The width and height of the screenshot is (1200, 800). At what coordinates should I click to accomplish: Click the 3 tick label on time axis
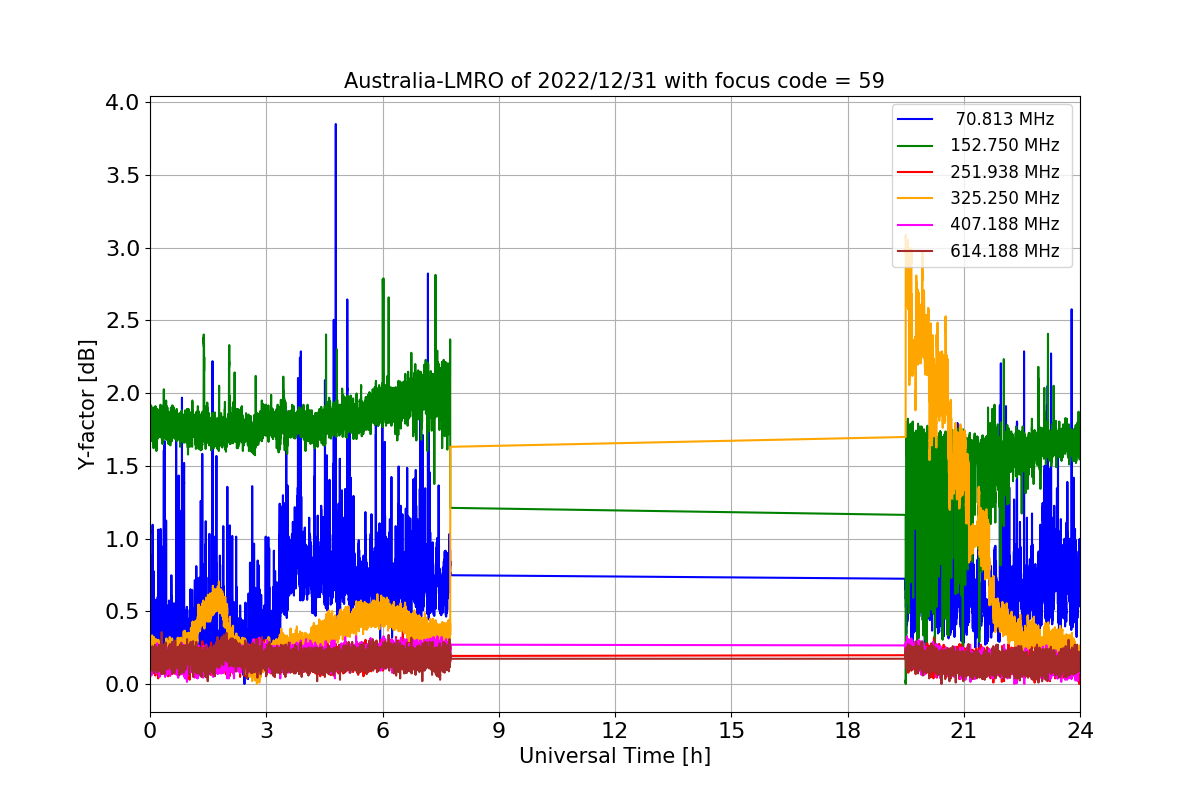tap(266, 731)
